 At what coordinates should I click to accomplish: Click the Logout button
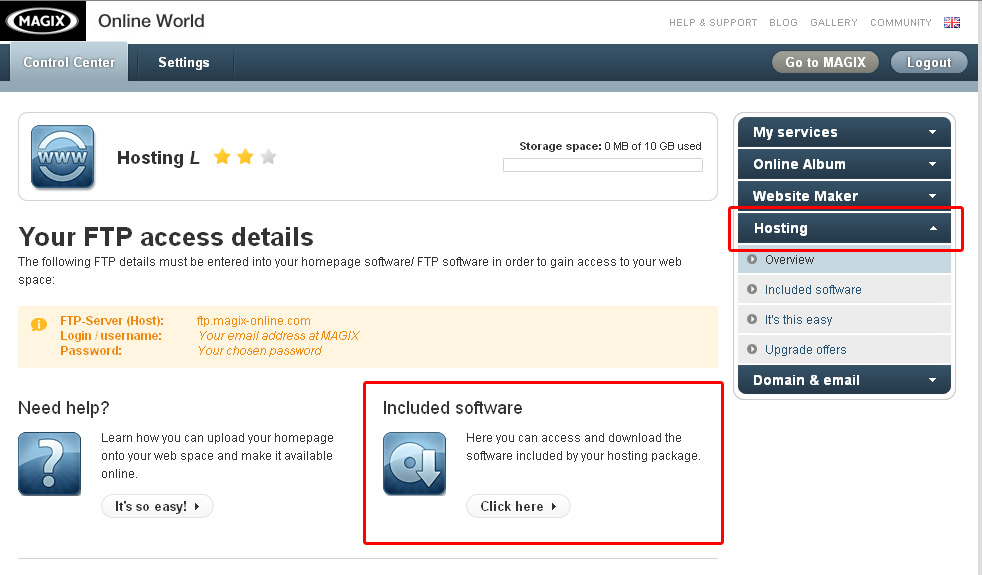[x=929, y=62]
